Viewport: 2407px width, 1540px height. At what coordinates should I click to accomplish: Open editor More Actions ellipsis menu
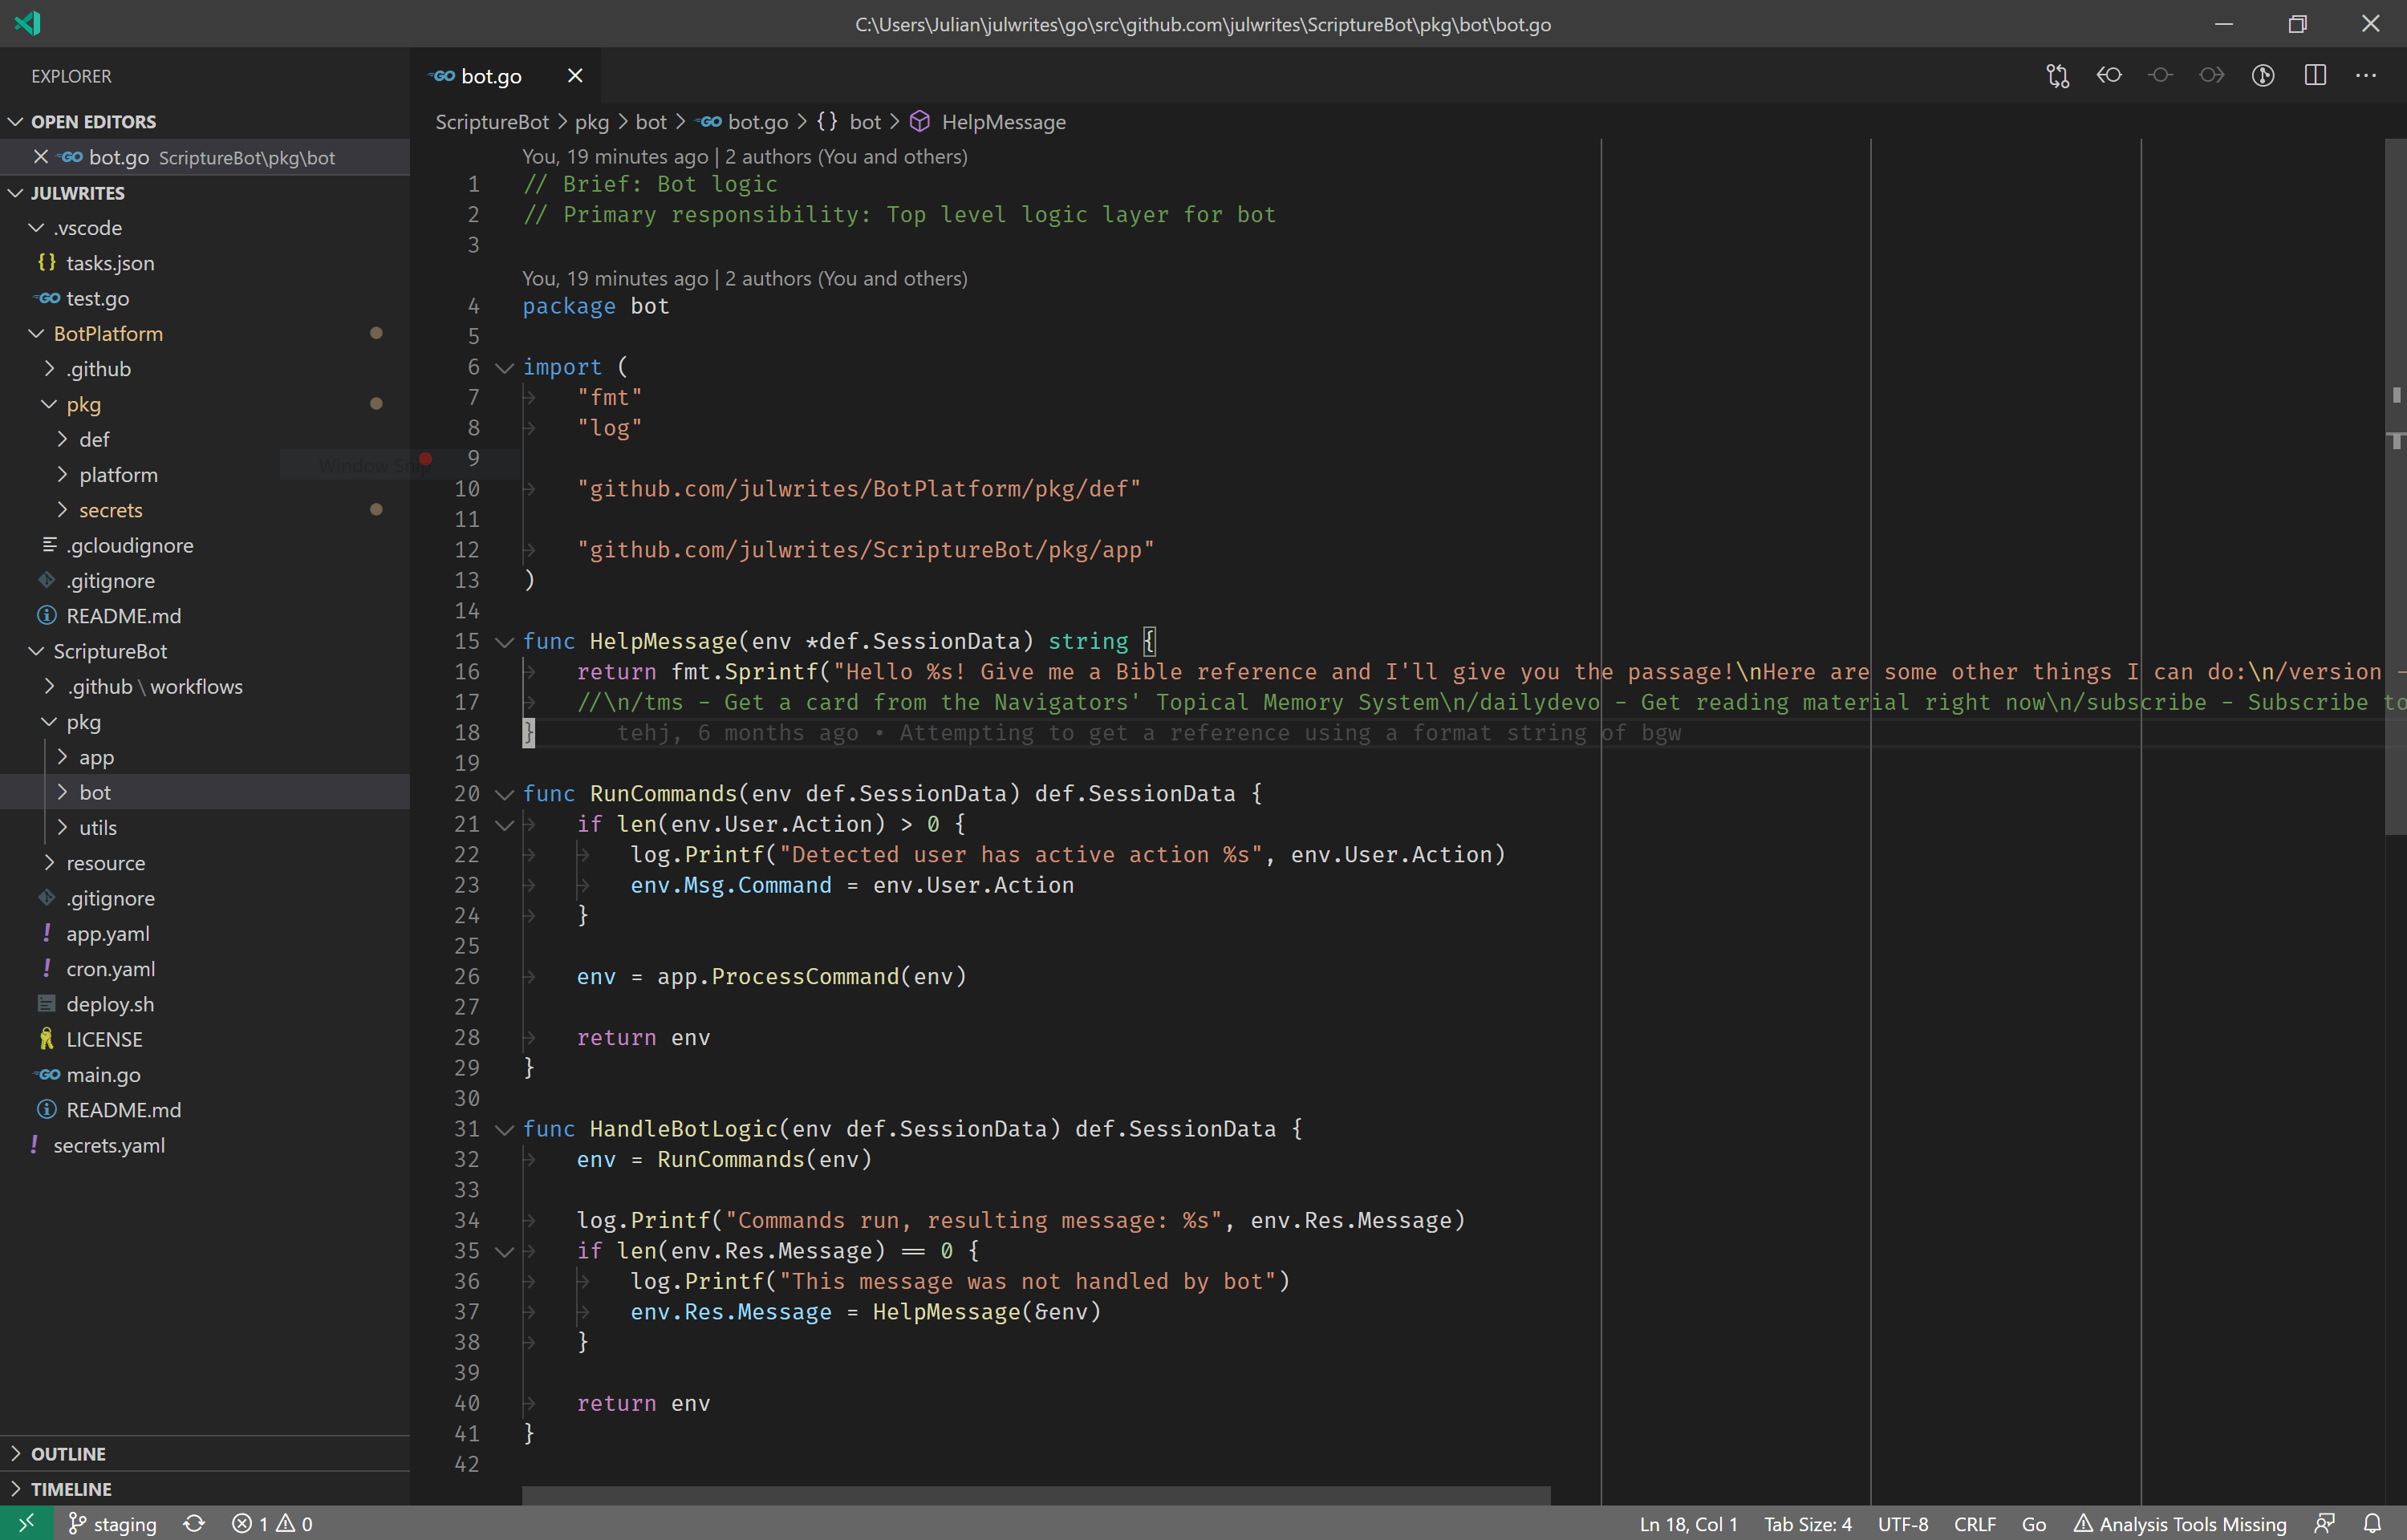click(2366, 76)
